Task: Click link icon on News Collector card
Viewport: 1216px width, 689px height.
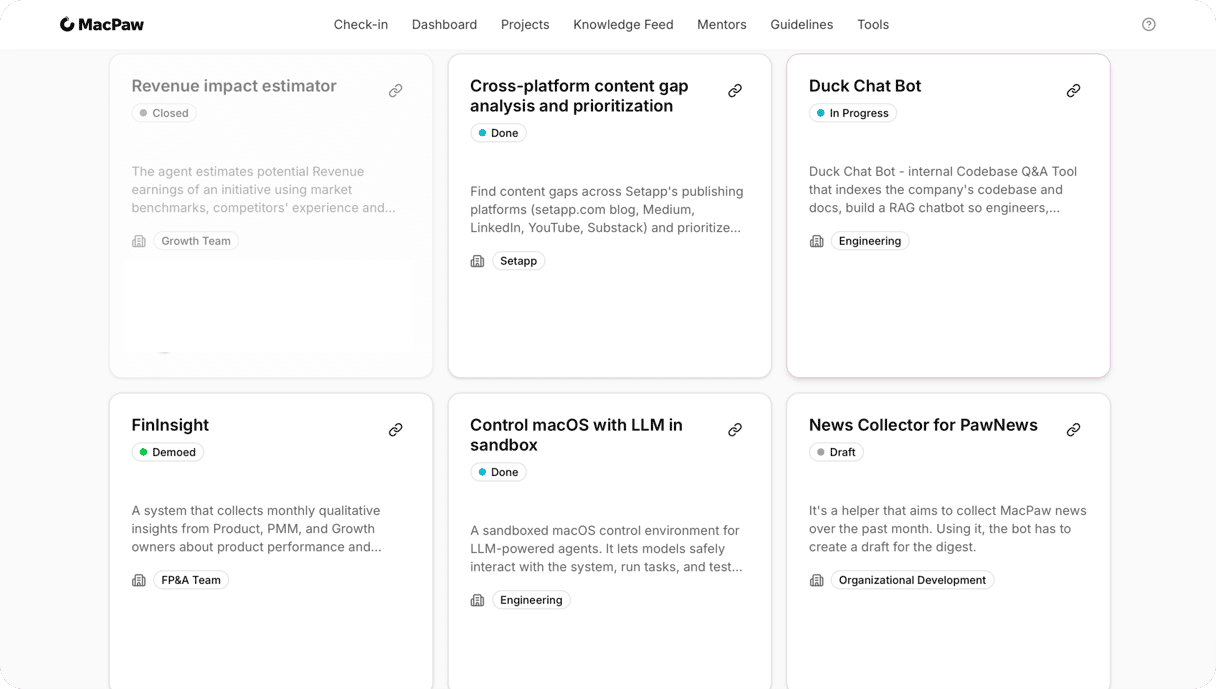Action: click(1073, 430)
